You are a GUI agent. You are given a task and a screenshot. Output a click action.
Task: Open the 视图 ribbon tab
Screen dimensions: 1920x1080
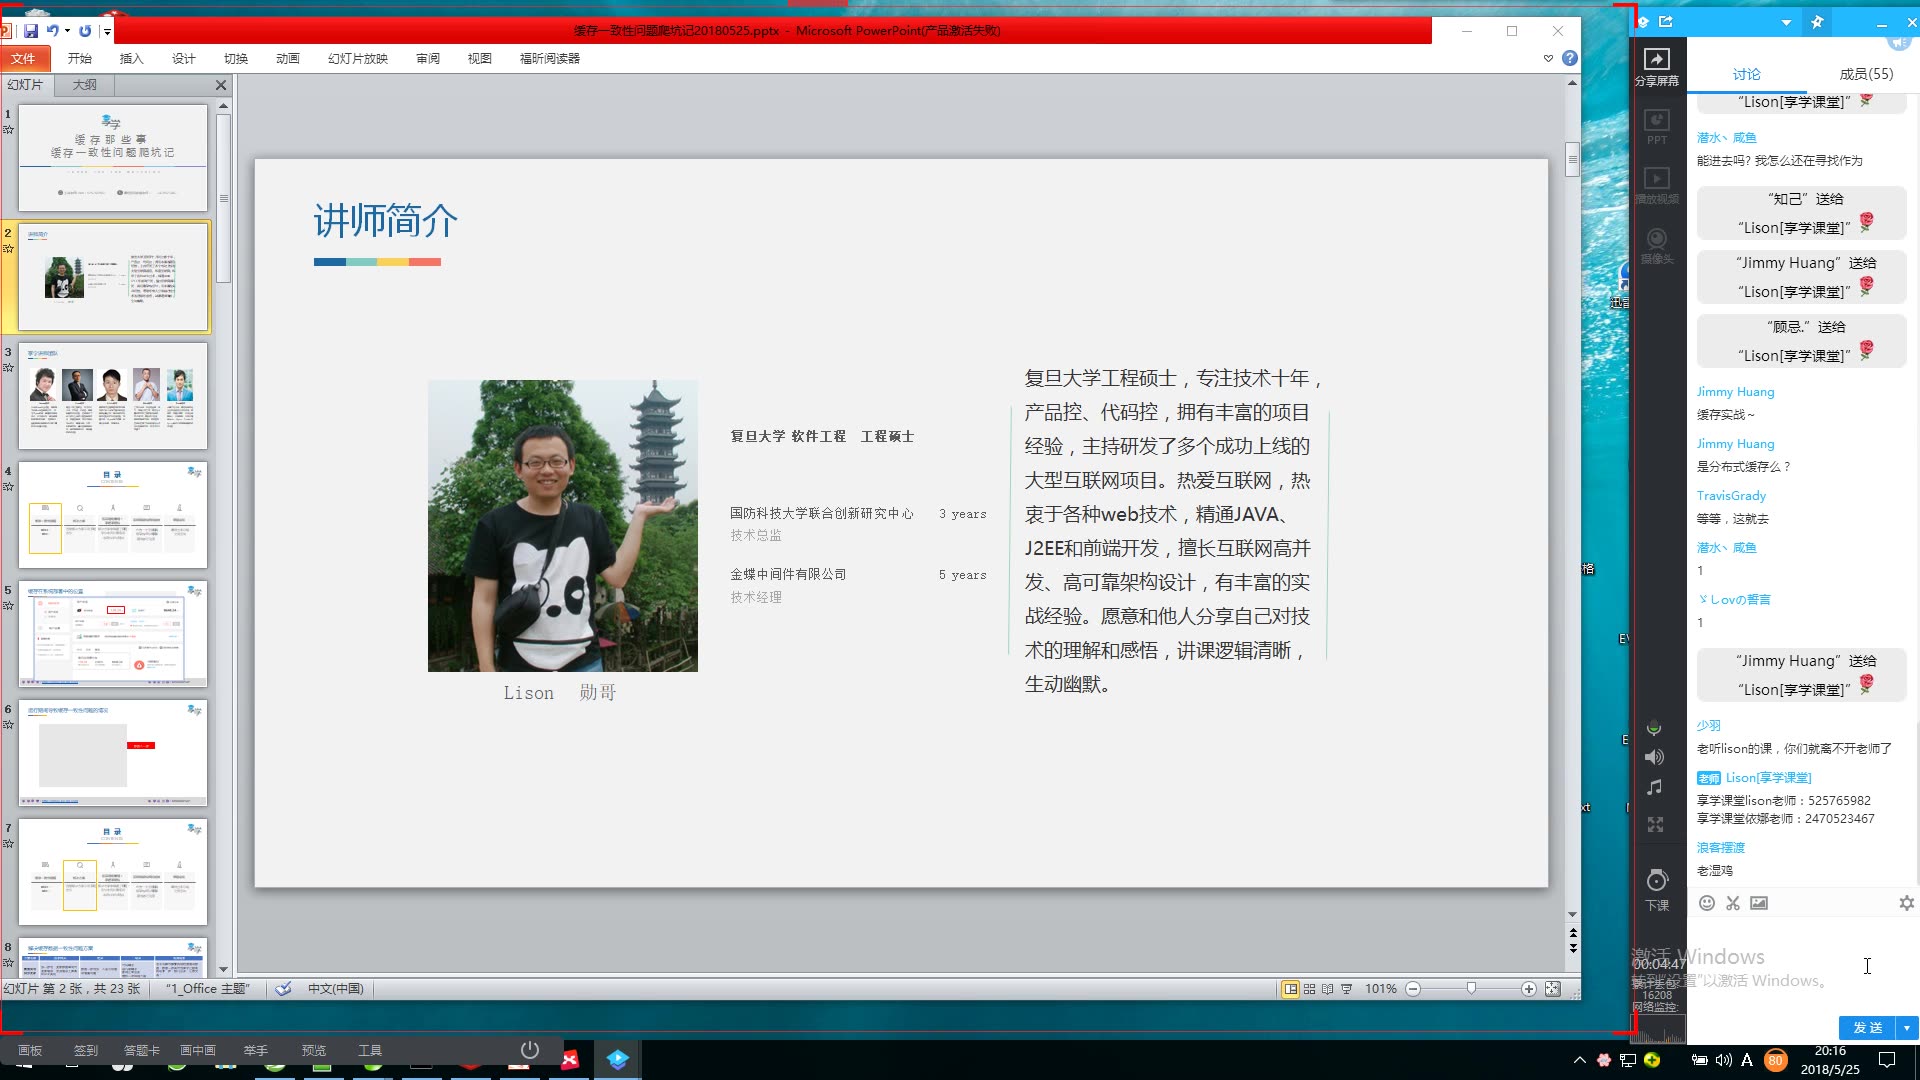[480, 58]
